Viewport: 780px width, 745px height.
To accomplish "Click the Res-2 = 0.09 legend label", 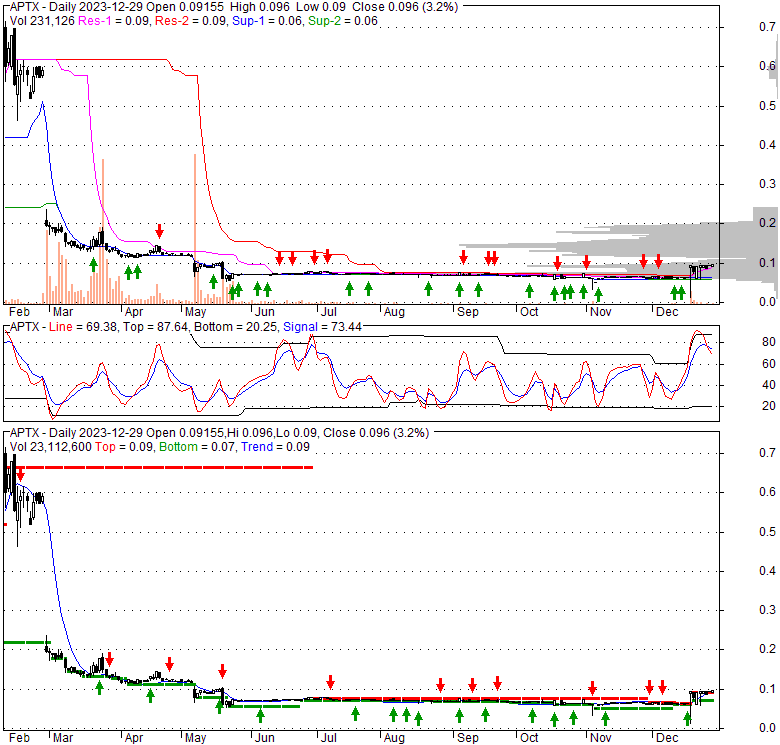I will pos(190,21).
